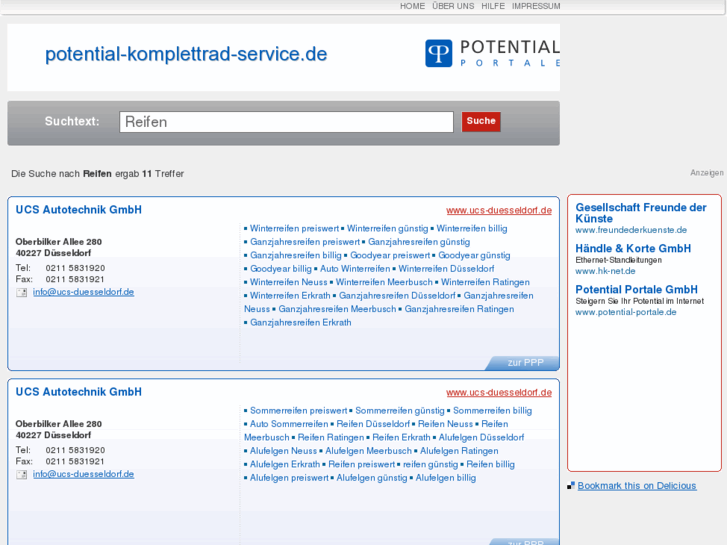Open Gesellschaft Freunde der Künste ad
This screenshot has width=727, height=545.
point(641,213)
